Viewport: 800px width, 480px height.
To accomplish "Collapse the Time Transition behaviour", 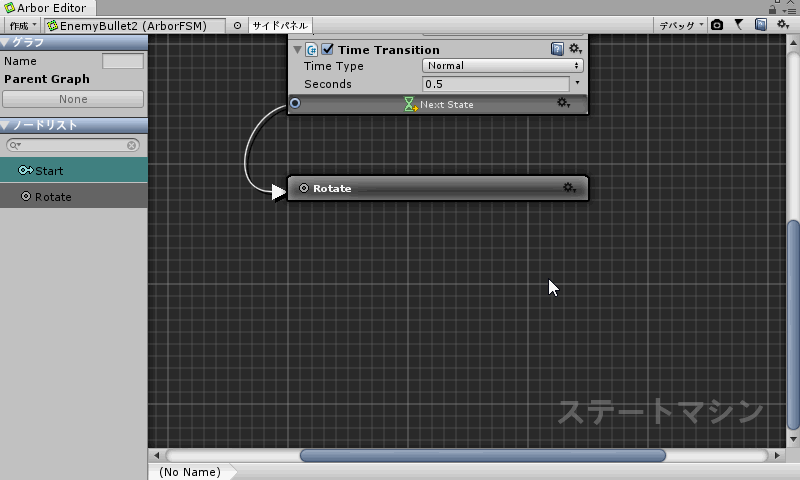I will (x=297, y=50).
